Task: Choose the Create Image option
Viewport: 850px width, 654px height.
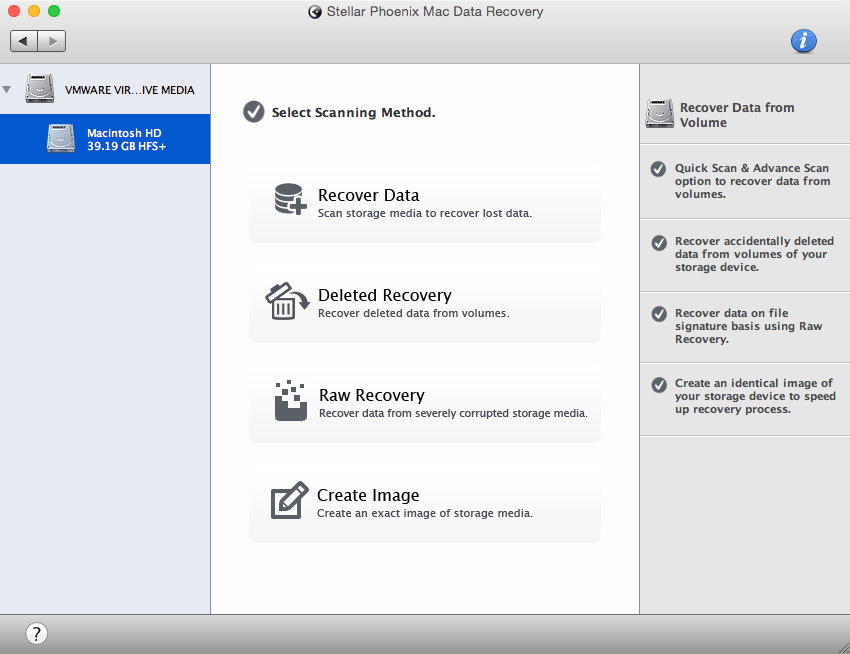Action: point(425,503)
